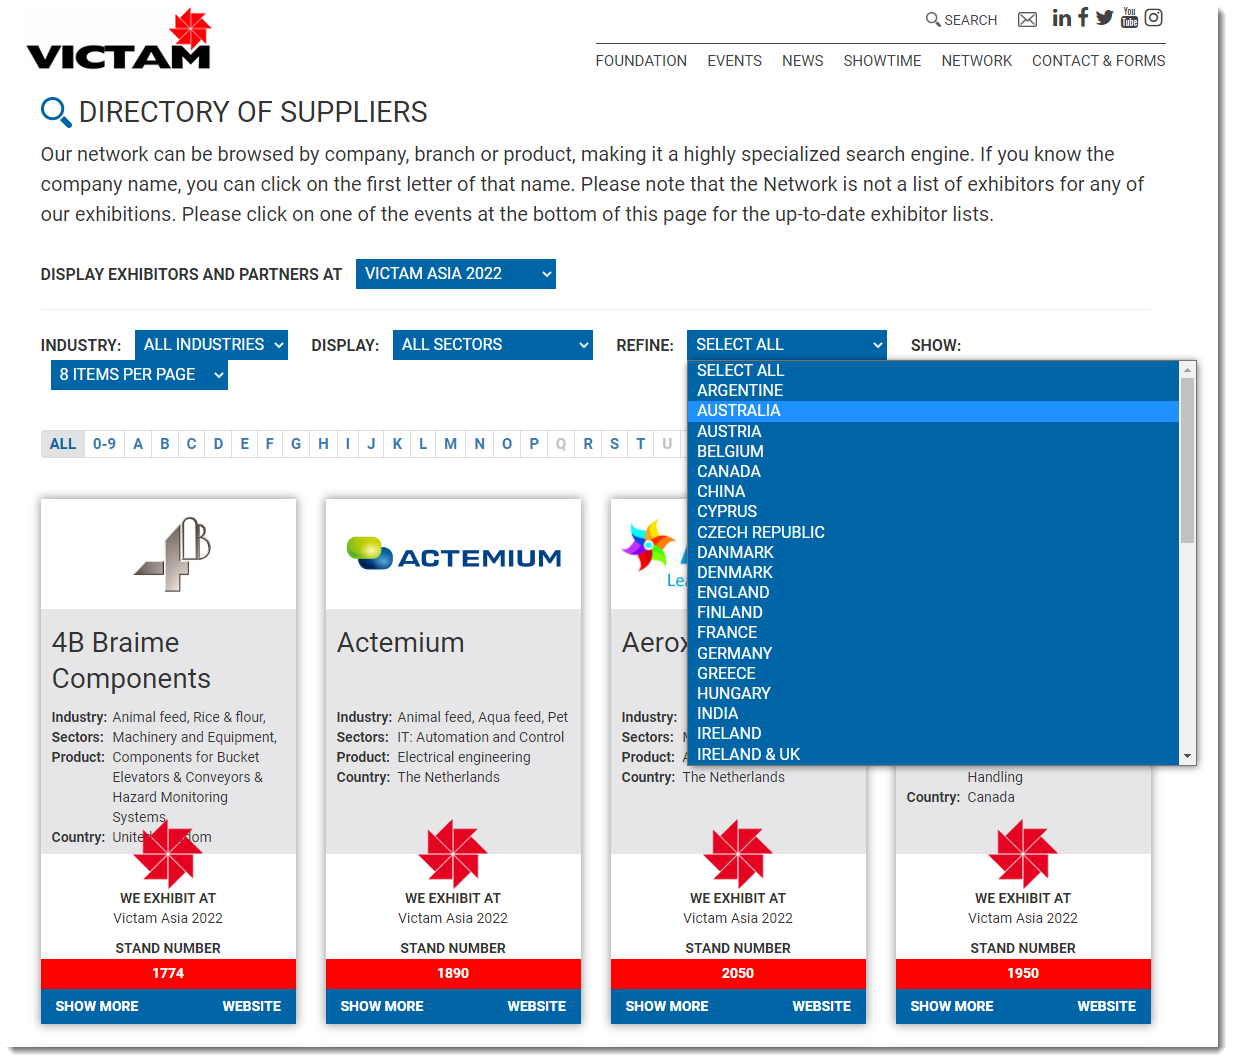
Task: Open the Instagram icon in header
Action: 1153,18
